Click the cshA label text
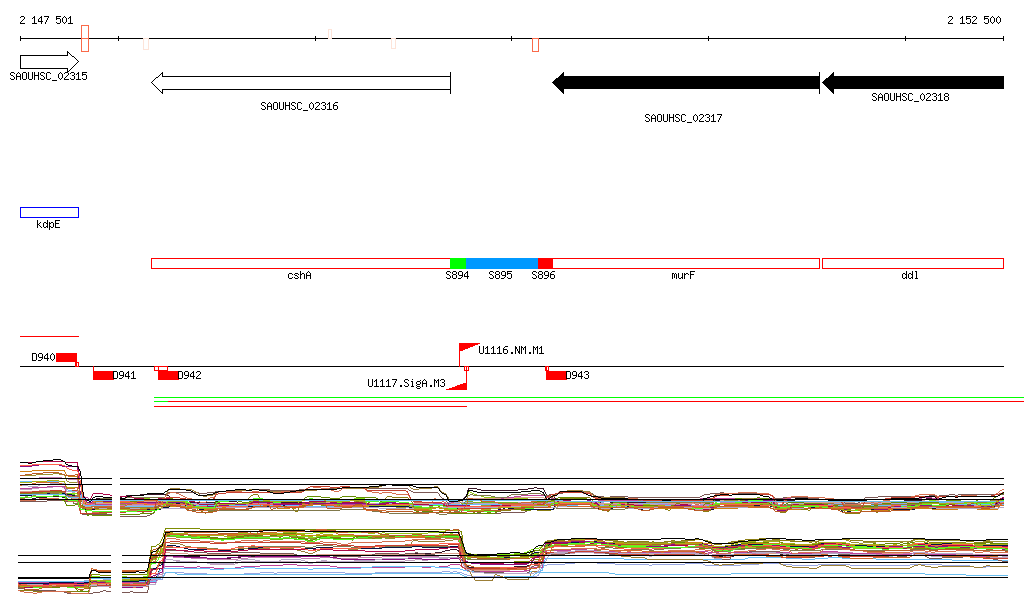The height and width of the screenshot is (611, 1024). pos(300,275)
